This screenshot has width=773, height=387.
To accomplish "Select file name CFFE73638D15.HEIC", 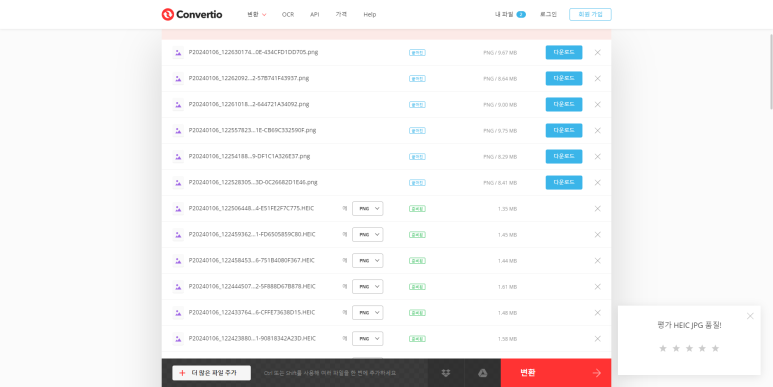I will point(251,313).
